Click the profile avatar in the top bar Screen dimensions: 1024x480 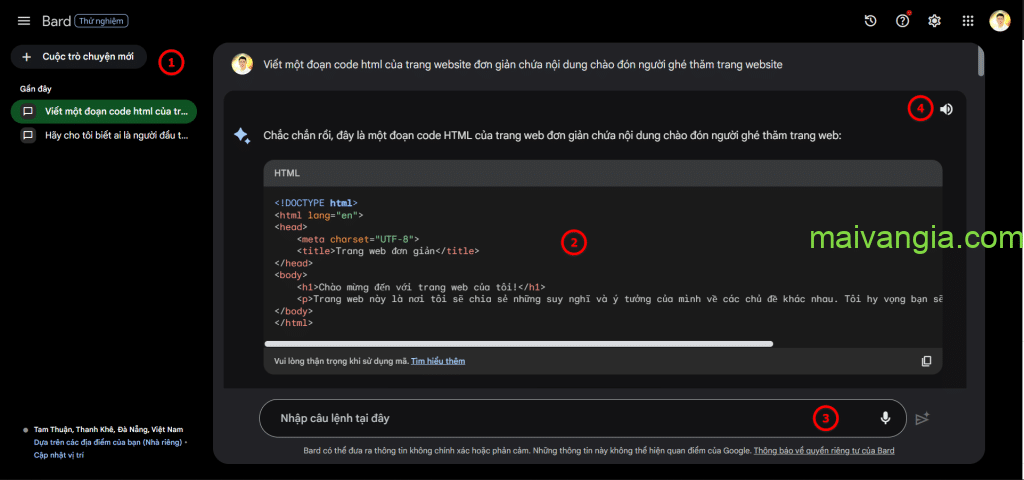point(1000,21)
